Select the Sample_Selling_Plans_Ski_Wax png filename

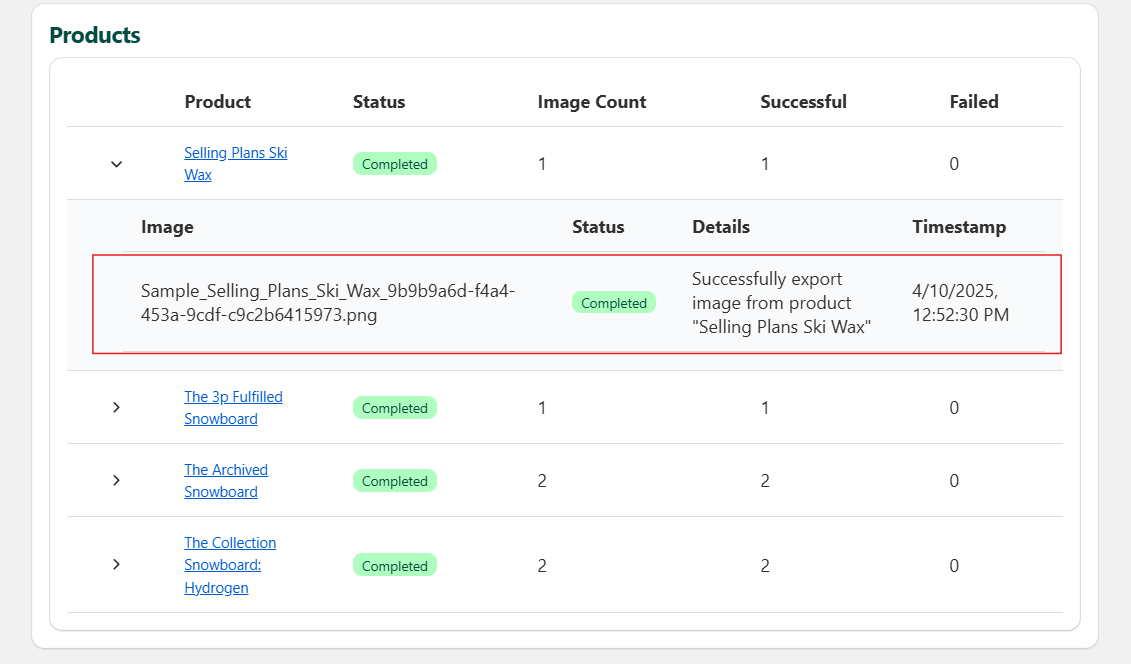328,303
